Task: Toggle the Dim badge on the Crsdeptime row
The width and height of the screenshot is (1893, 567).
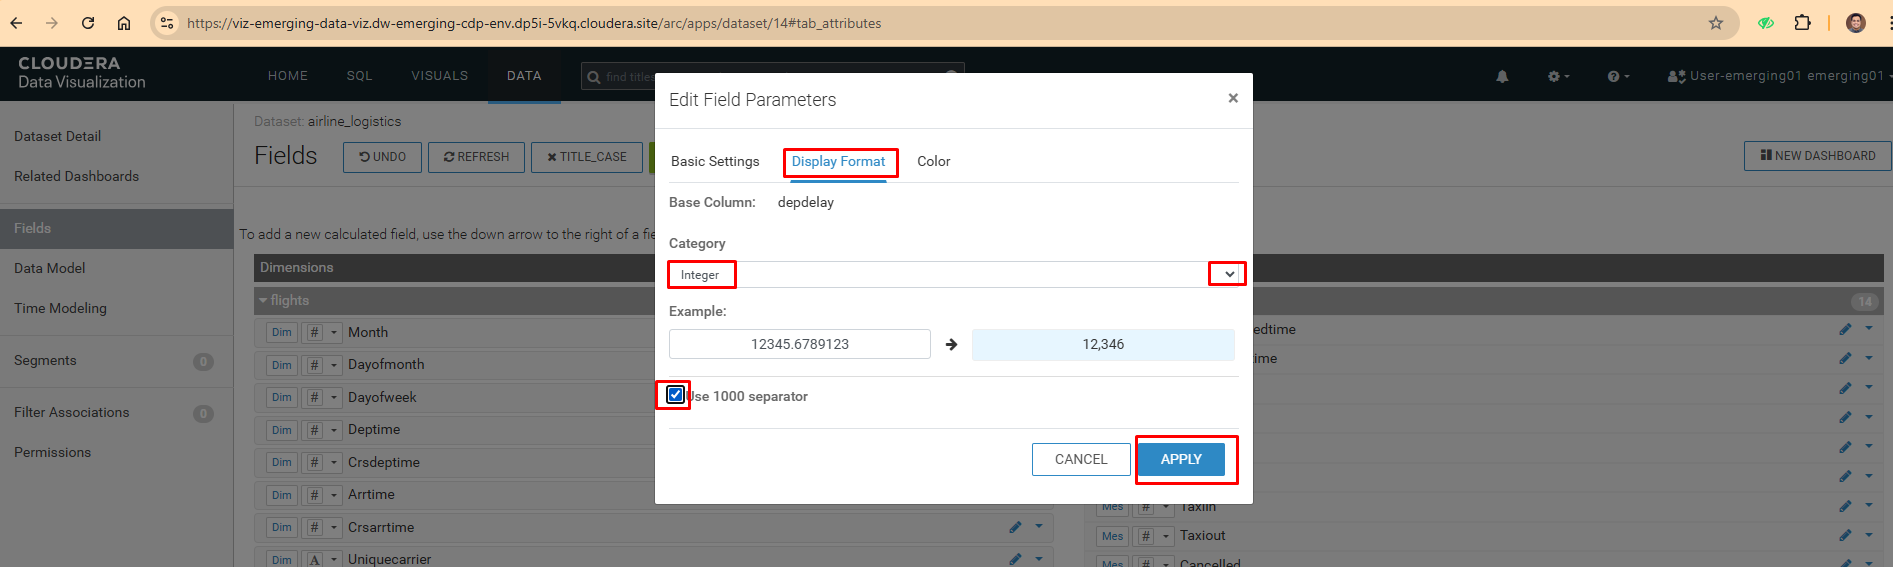Action: 282,462
